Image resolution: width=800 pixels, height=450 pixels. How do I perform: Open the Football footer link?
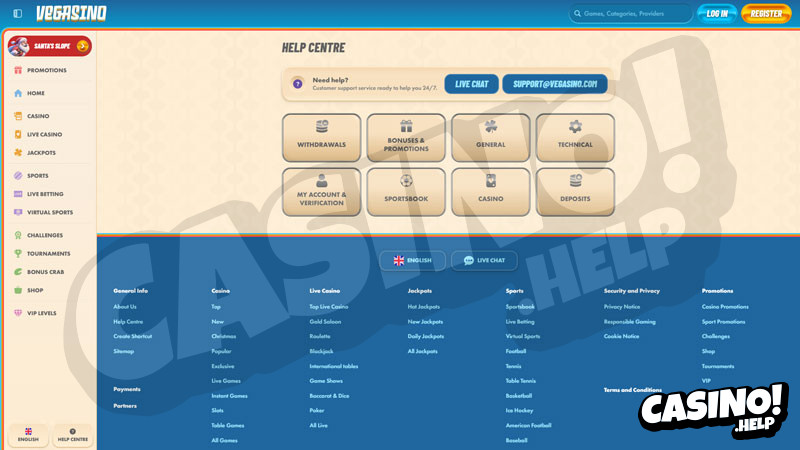tap(516, 352)
